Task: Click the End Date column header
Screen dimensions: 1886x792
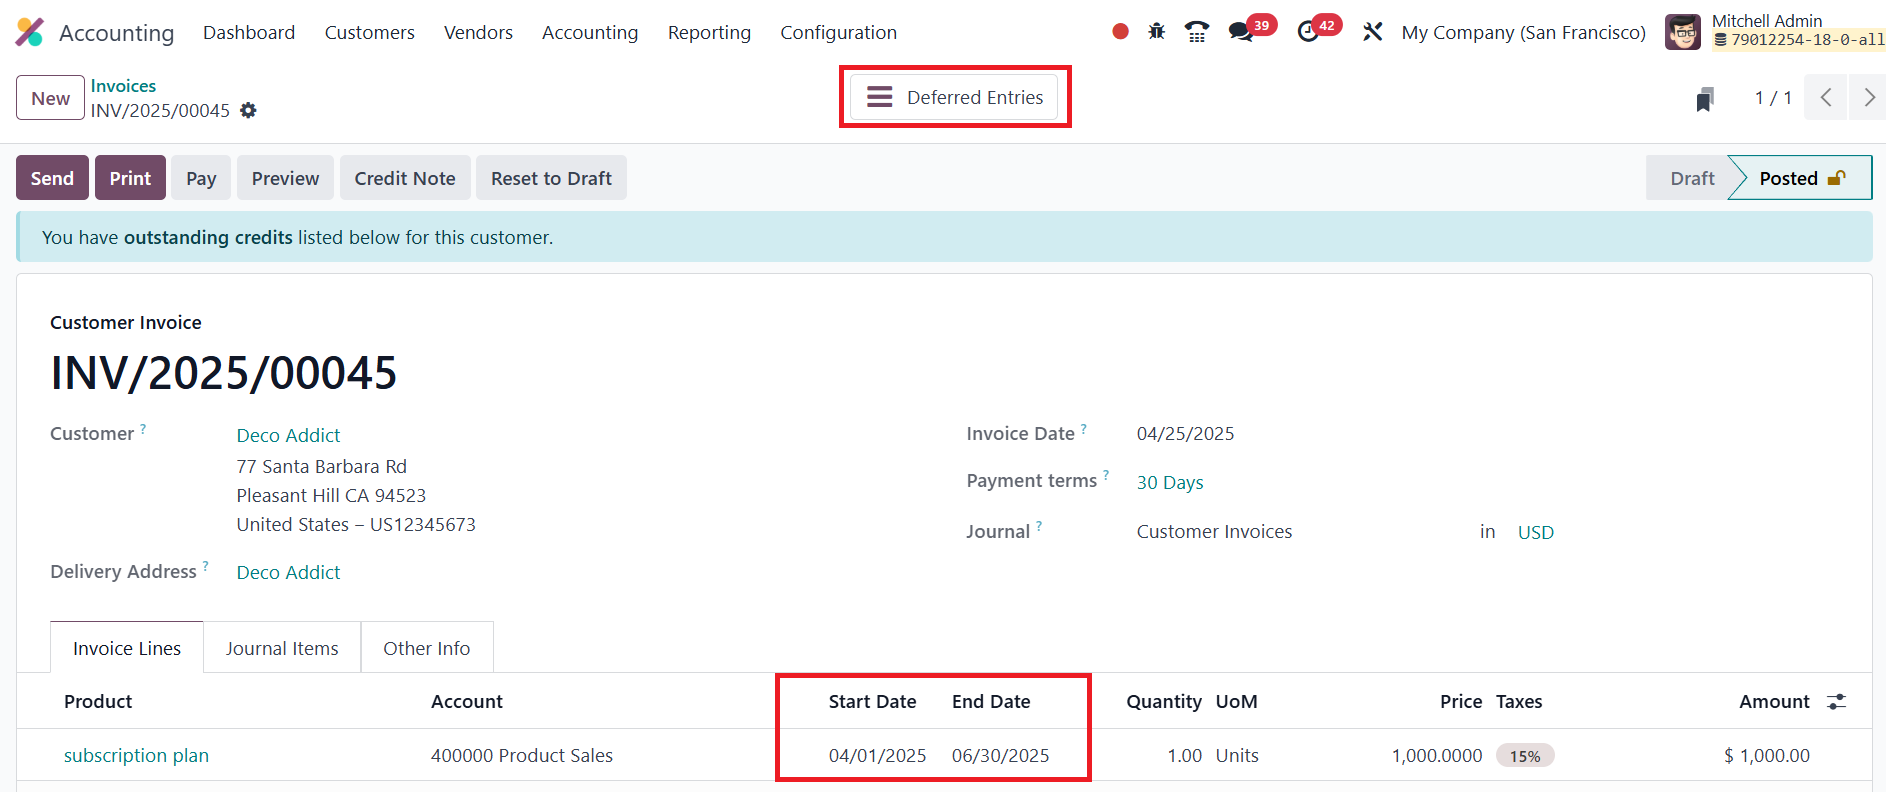Action: pyautogui.click(x=991, y=701)
